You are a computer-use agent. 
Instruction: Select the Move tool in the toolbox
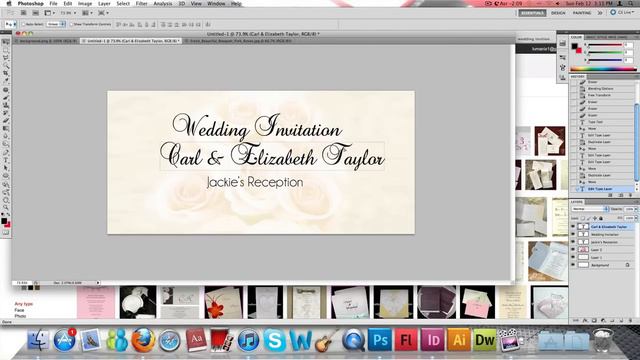pyautogui.click(x=6, y=42)
